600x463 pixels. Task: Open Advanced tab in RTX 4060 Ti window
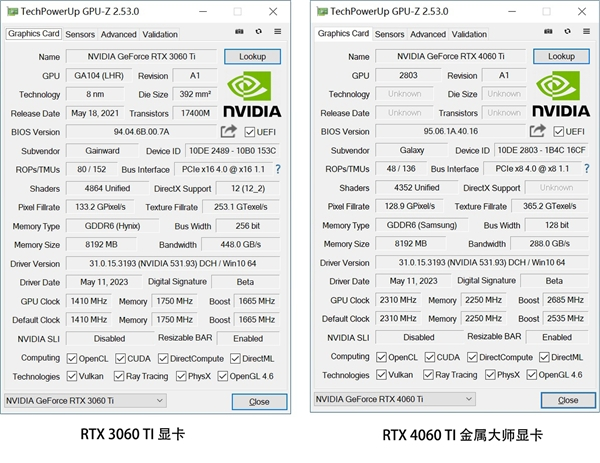coord(427,34)
